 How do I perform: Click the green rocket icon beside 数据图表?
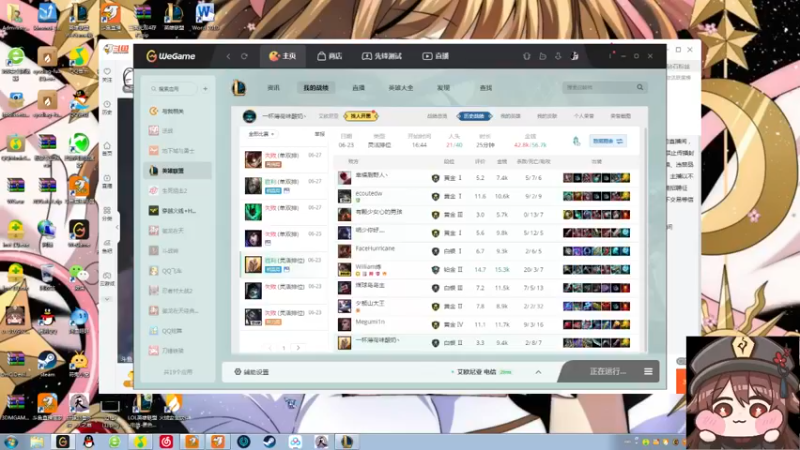coord(577,141)
